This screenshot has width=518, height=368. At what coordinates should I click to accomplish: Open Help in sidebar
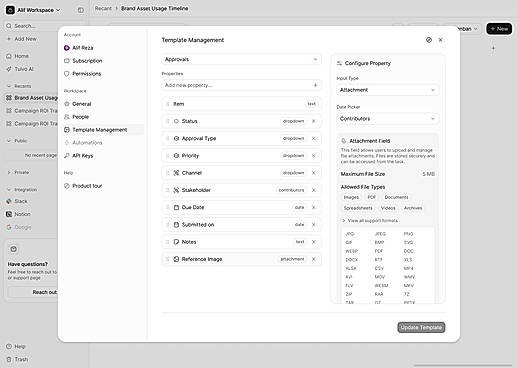tap(16, 347)
